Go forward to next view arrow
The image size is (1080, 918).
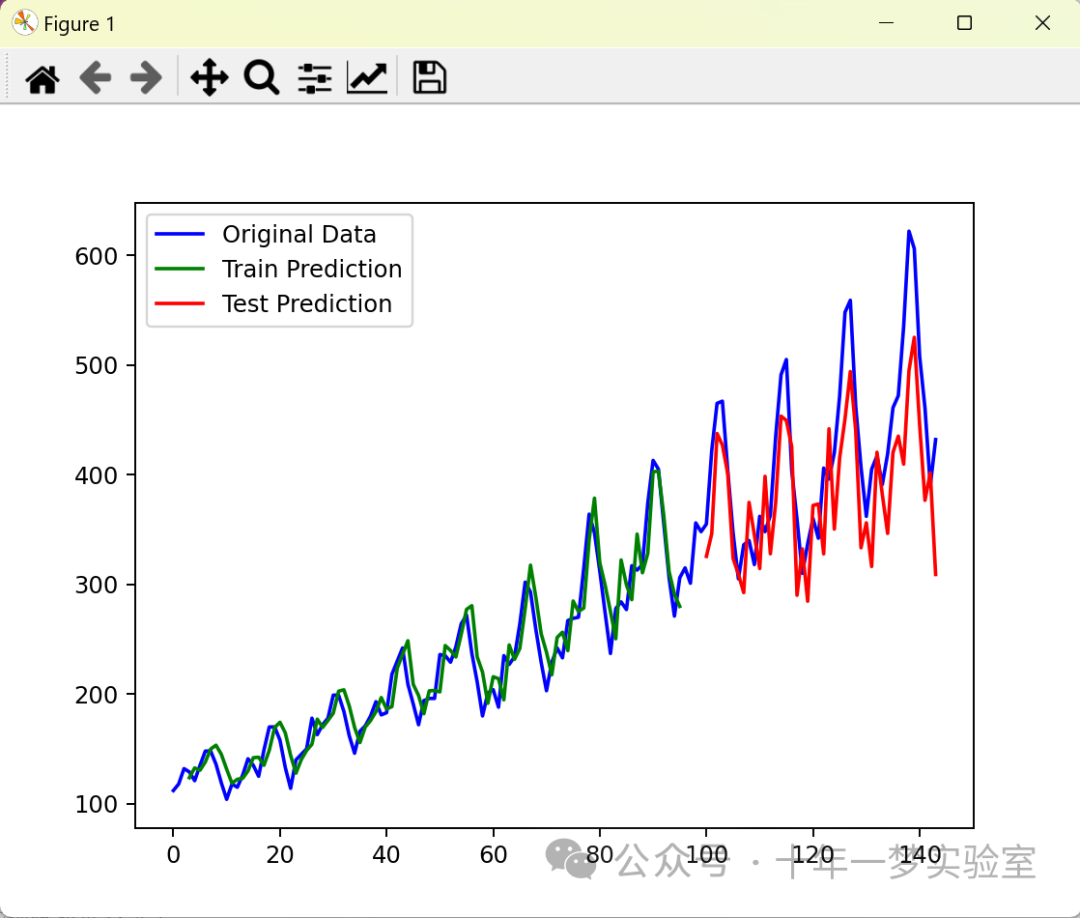click(146, 77)
